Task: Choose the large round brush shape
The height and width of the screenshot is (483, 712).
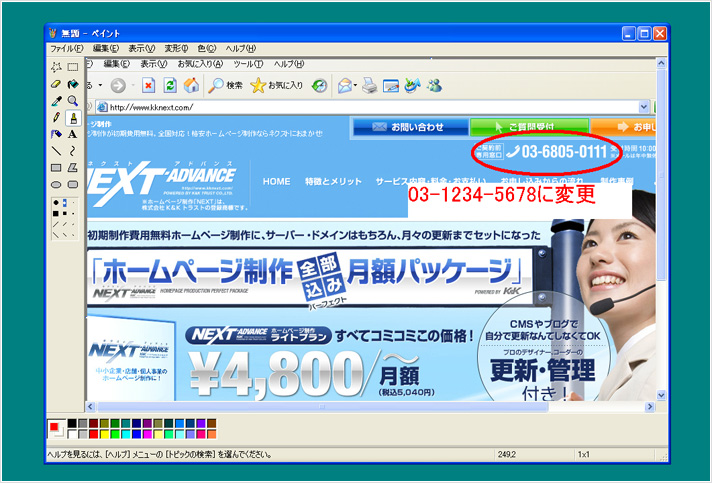Action: point(56,202)
